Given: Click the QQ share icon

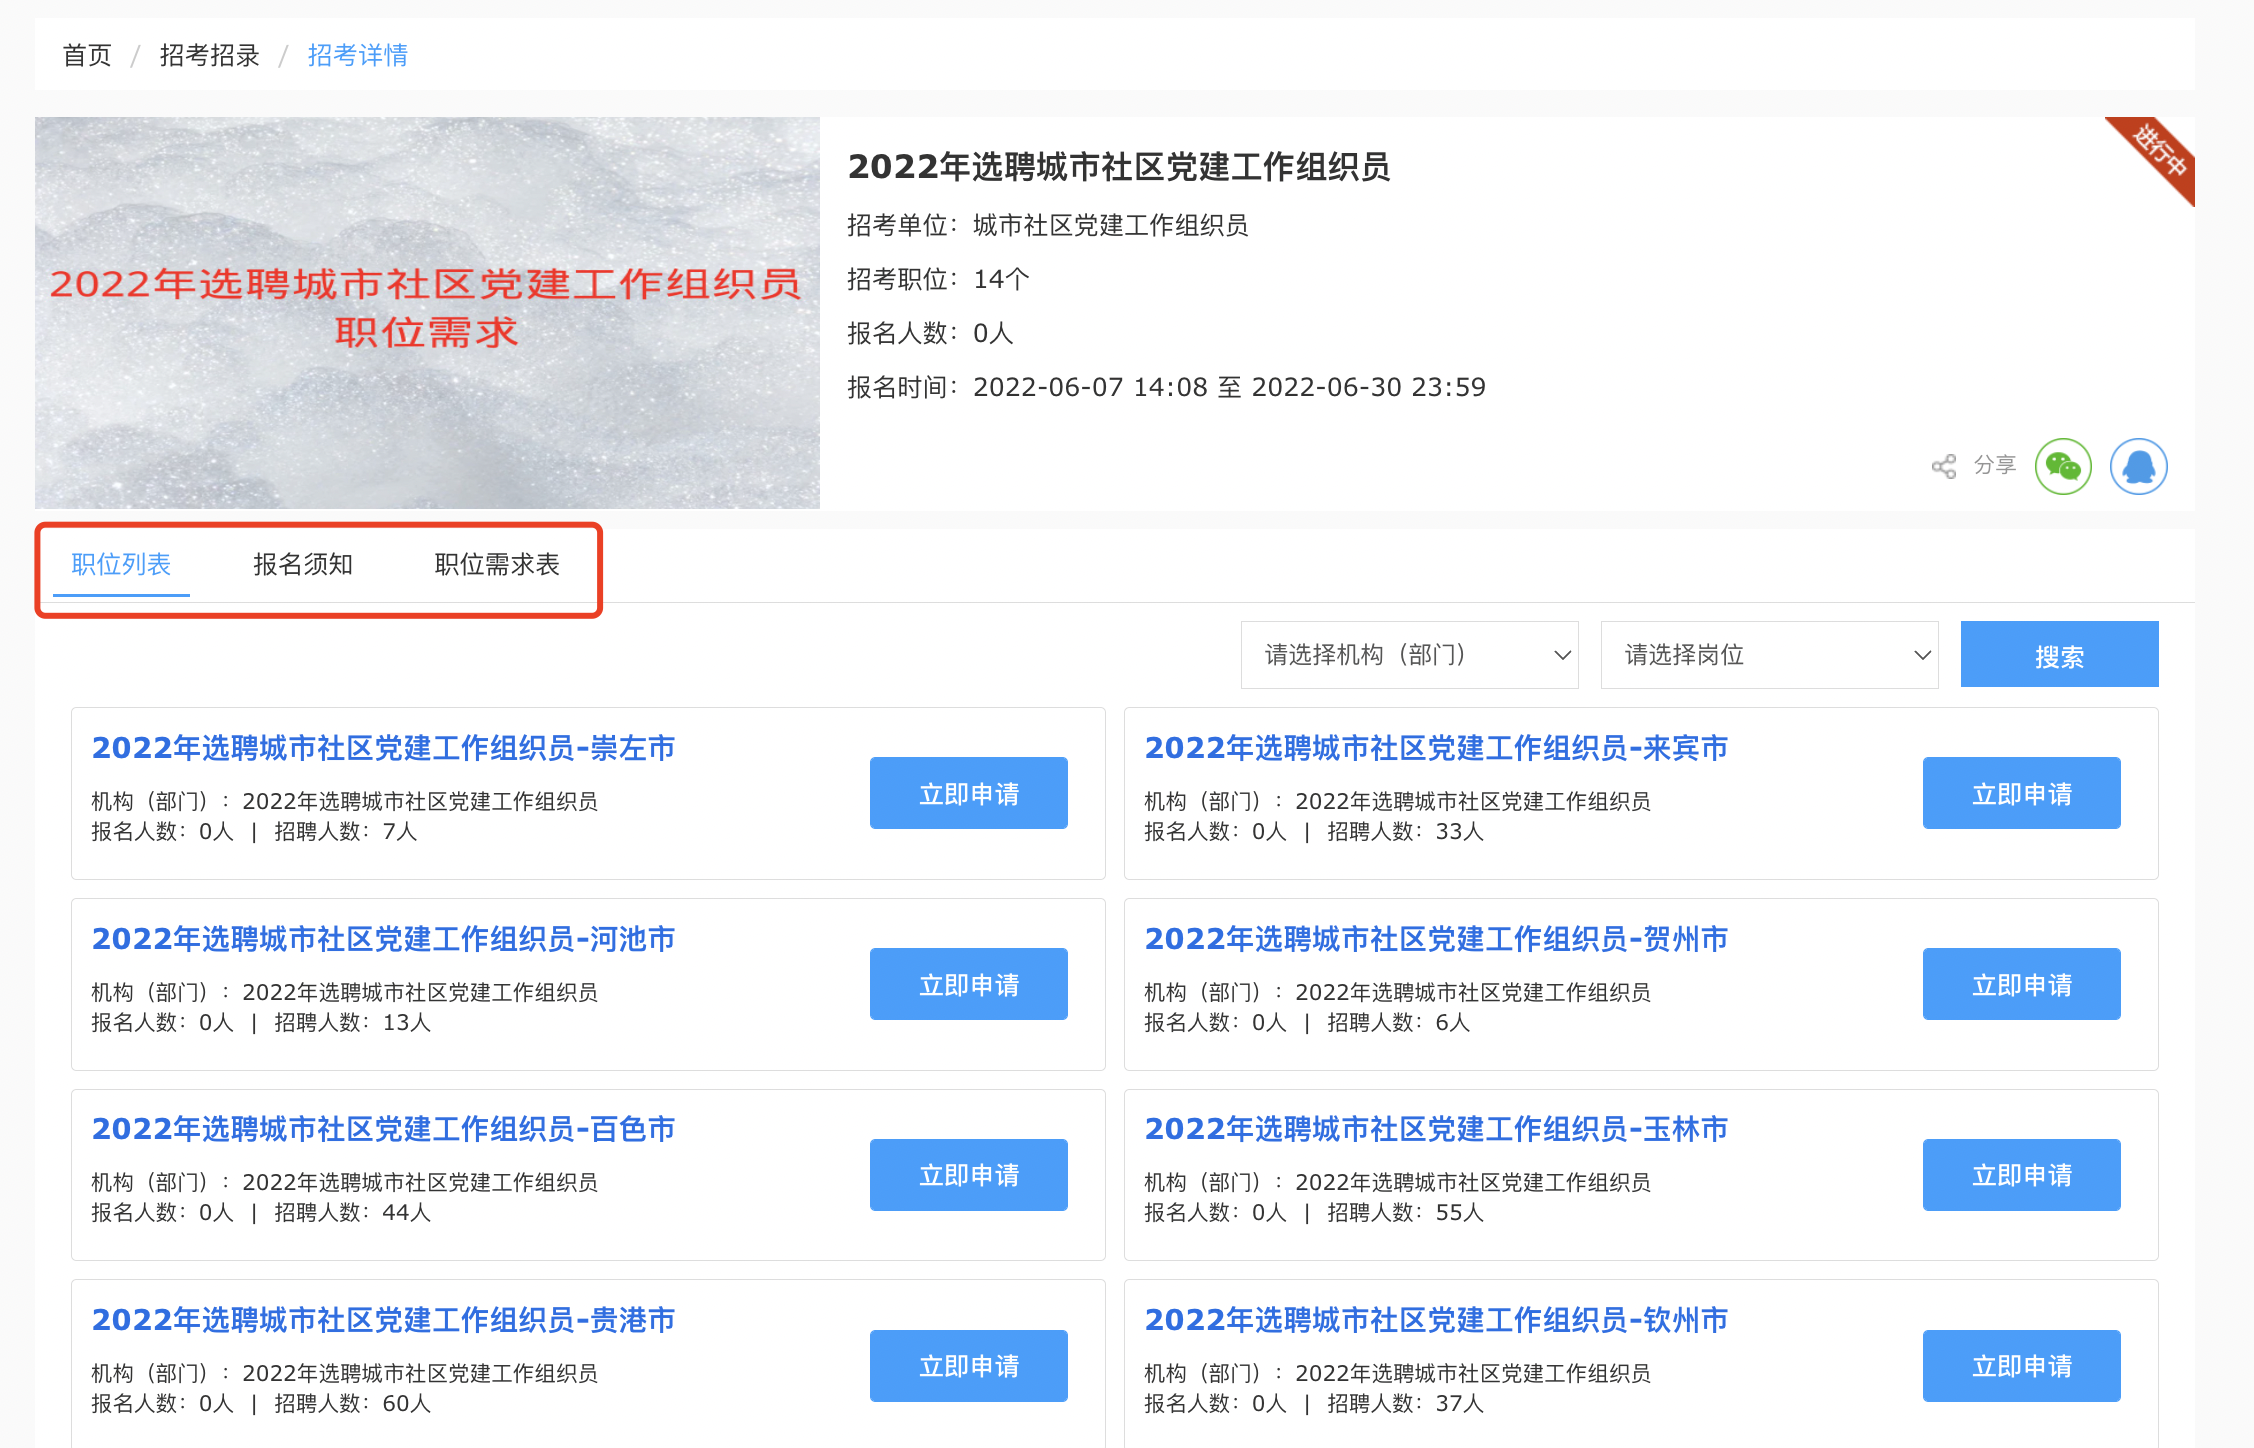Looking at the screenshot, I should click(2138, 466).
